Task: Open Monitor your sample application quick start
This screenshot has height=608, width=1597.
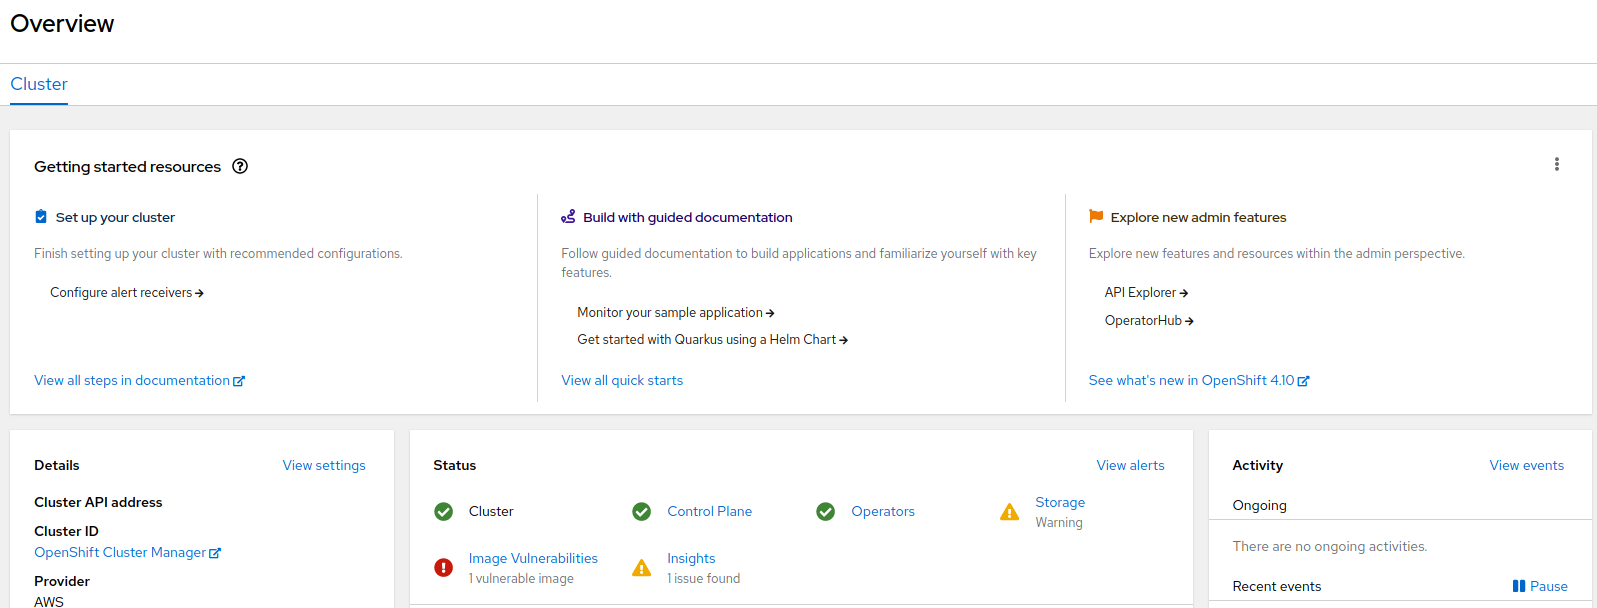Action: (675, 313)
